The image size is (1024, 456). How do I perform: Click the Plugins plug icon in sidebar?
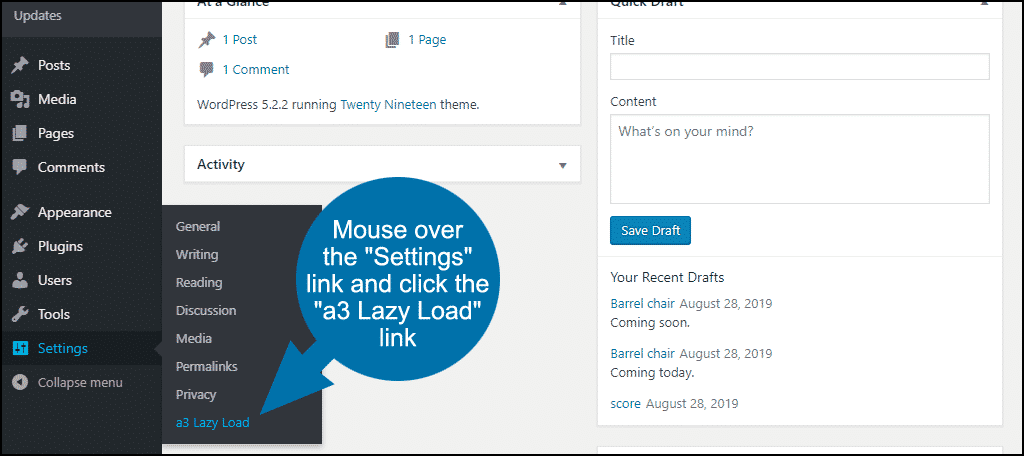coord(20,246)
